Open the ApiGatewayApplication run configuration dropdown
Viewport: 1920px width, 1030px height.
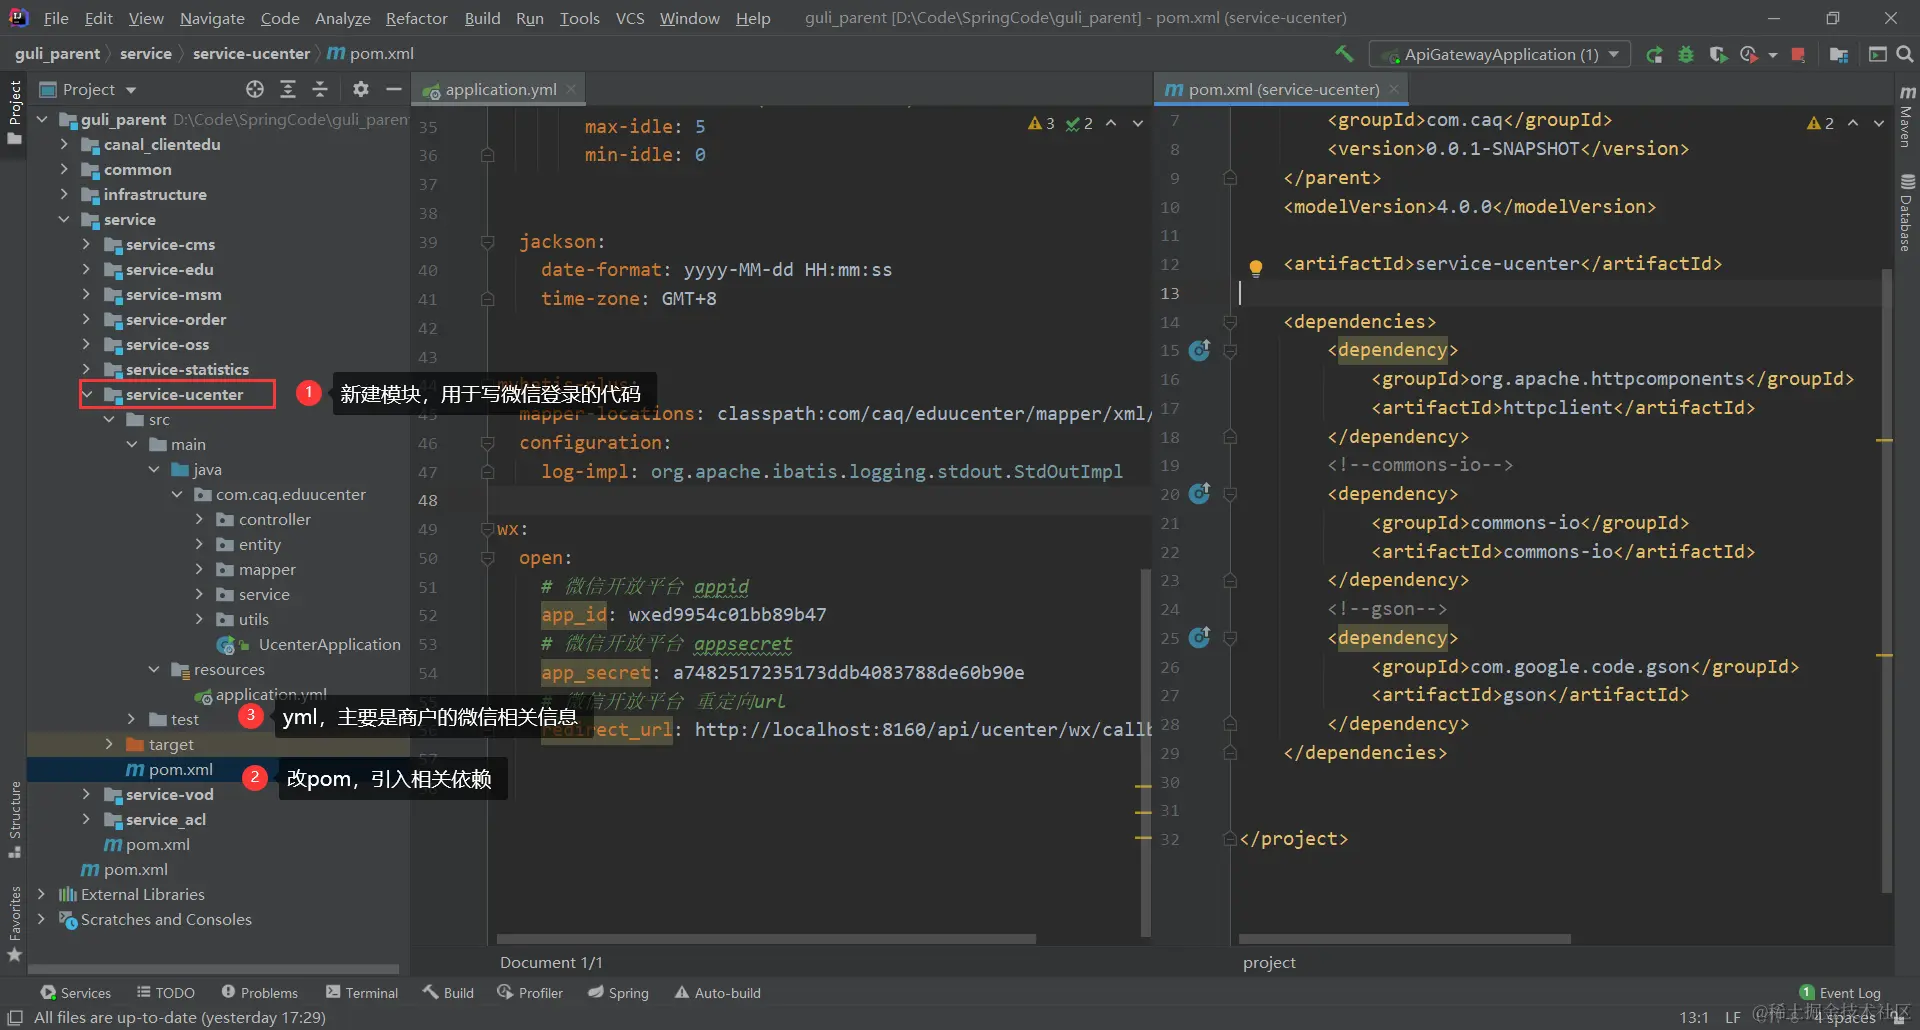[1500, 55]
